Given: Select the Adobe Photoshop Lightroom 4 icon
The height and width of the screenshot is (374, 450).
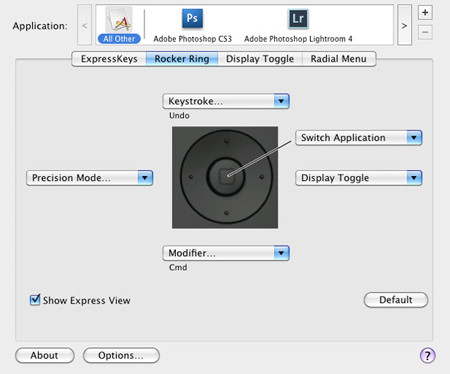Looking at the screenshot, I should coord(298,19).
